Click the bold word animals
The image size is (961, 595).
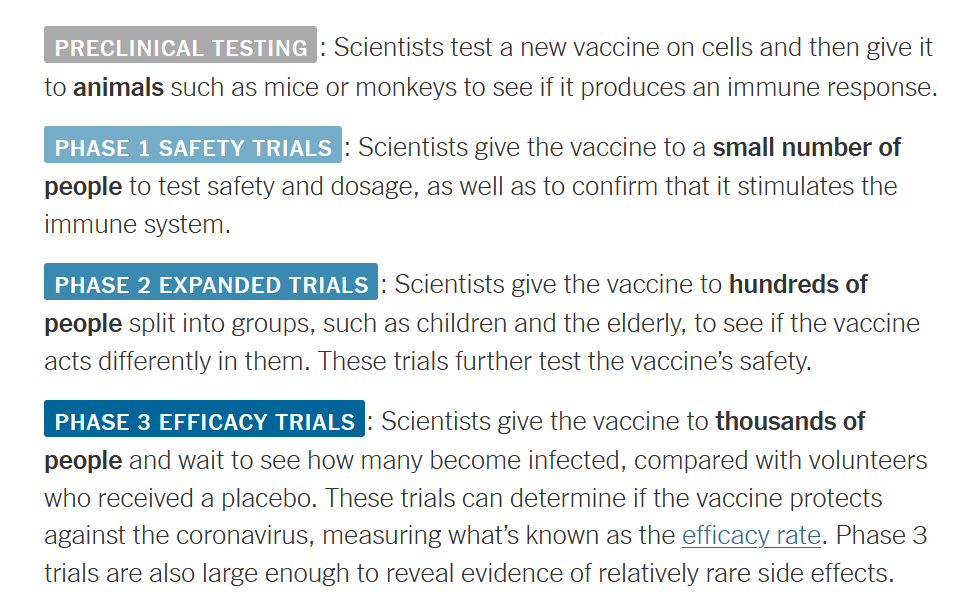[118, 87]
